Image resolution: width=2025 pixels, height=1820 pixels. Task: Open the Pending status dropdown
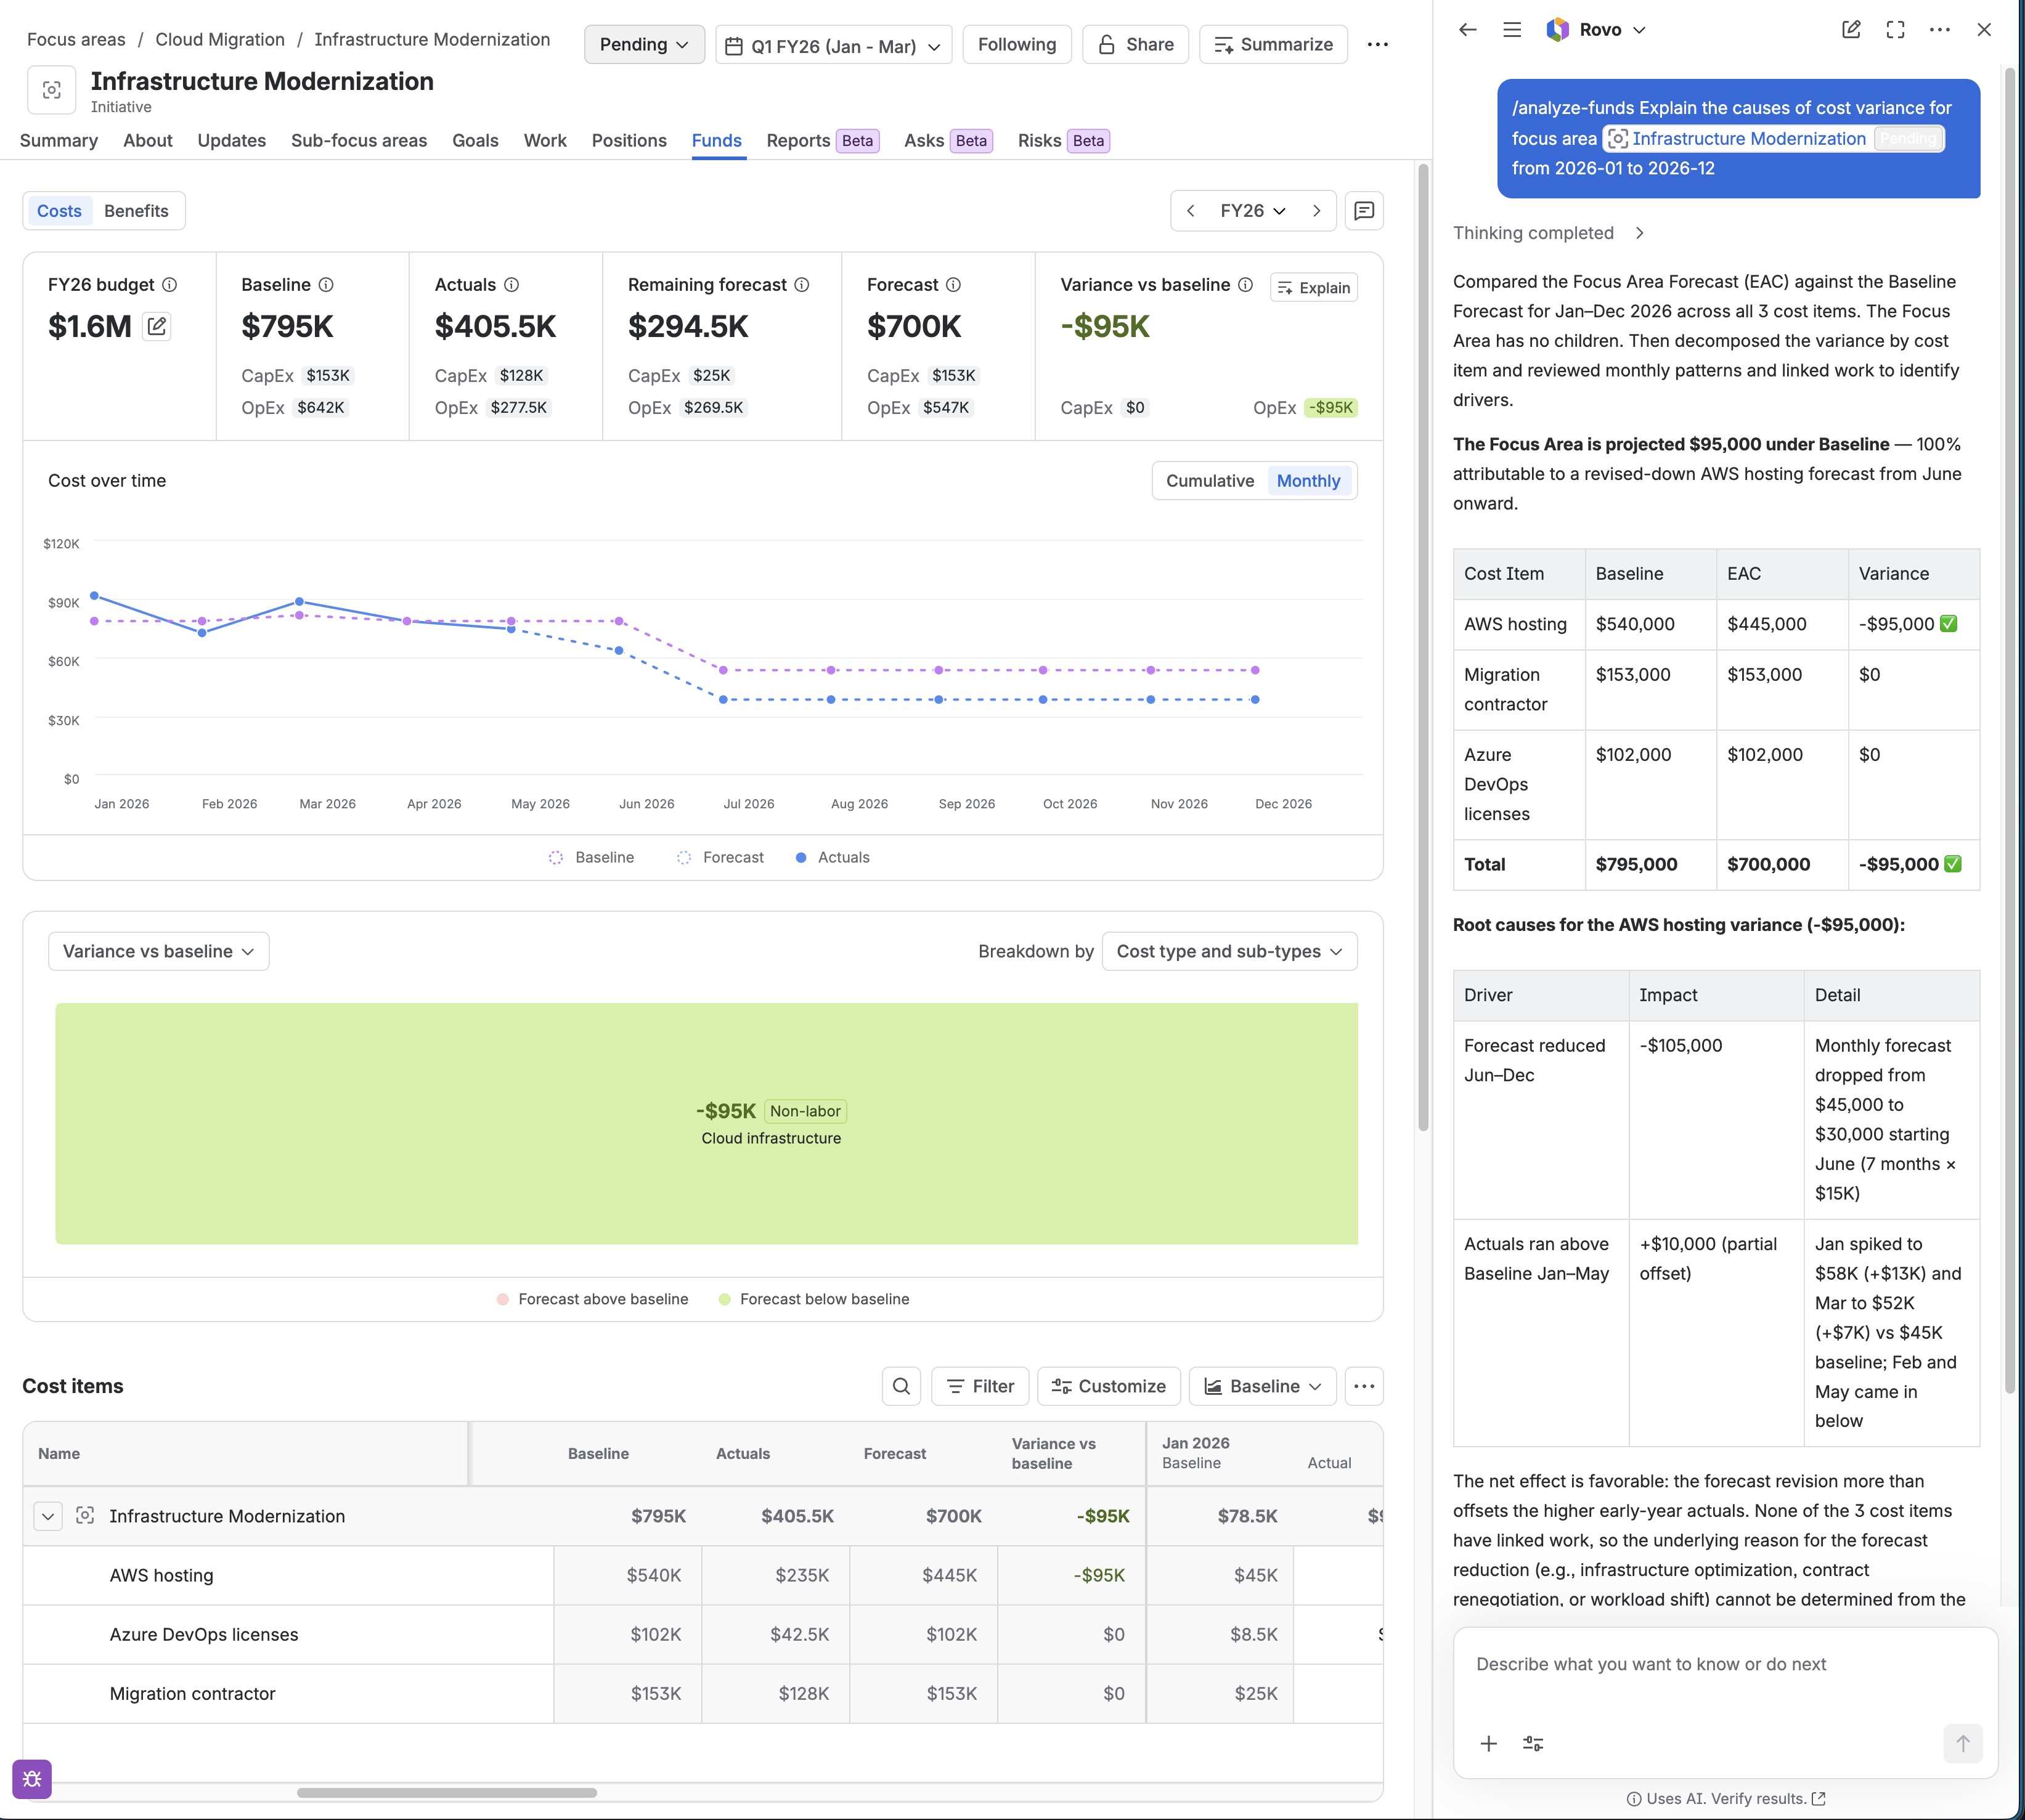(x=644, y=44)
